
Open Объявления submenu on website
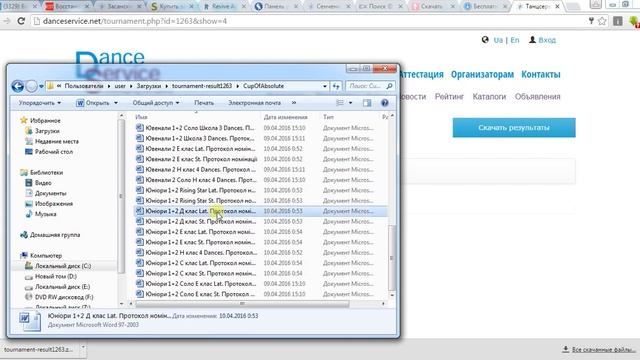[537, 97]
